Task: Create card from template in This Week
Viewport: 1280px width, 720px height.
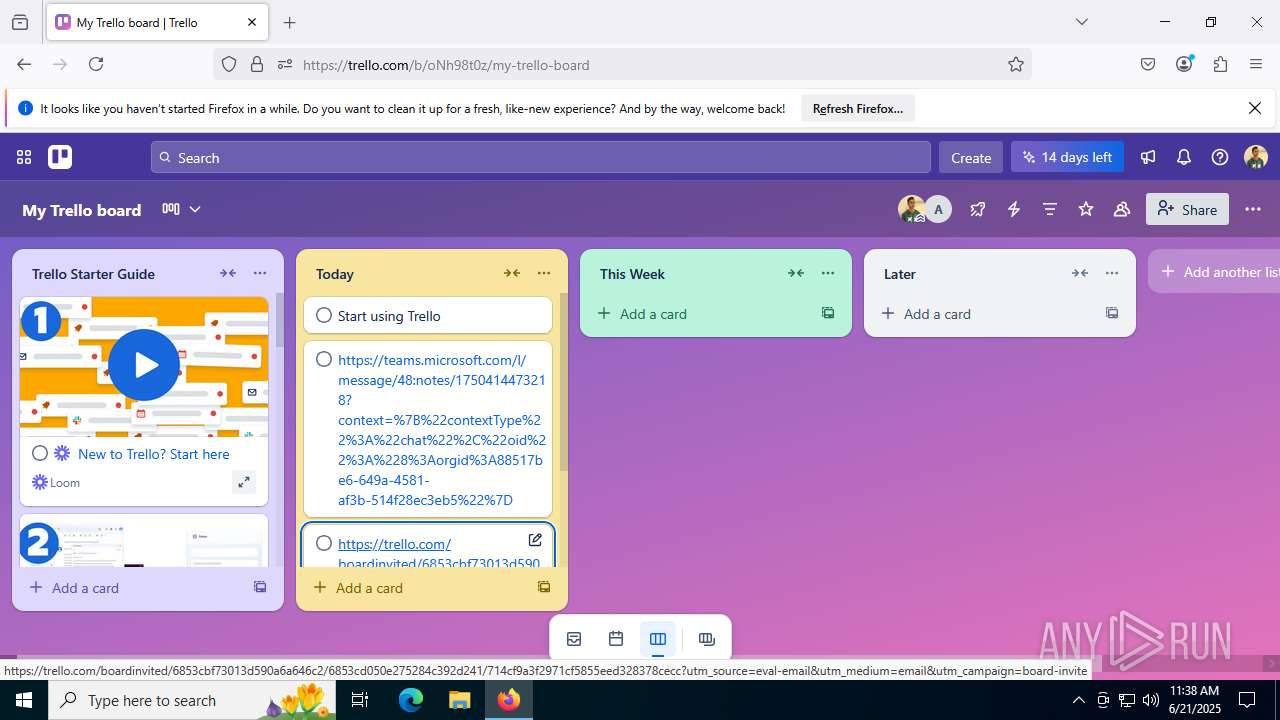Action: (x=828, y=313)
